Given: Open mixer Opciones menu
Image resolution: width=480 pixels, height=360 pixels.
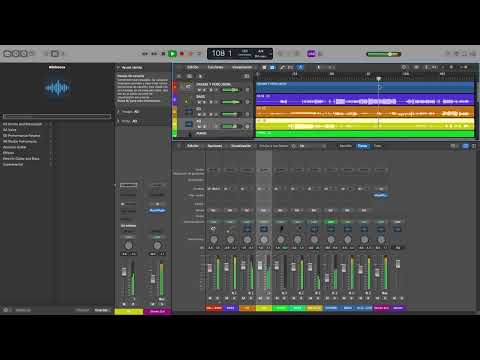Looking at the screenshot, I should tap(215, 146).
